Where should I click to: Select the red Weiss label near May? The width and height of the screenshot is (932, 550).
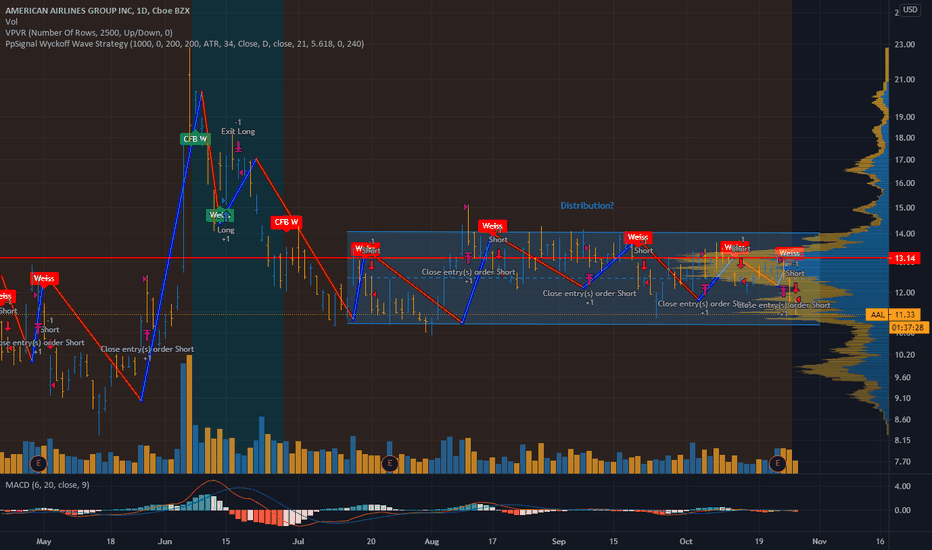pyautogui.click(x=44, y=278)
